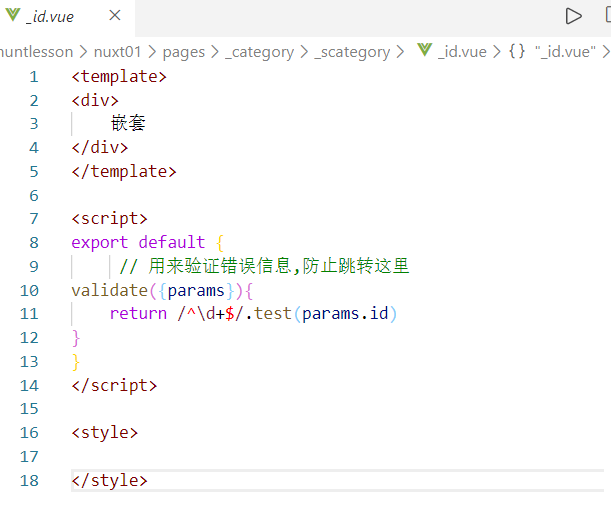The width and height of the screenshot is (611, 506).
Task: Click the export keyword on line 8
Action: click(x=99, y=242)
